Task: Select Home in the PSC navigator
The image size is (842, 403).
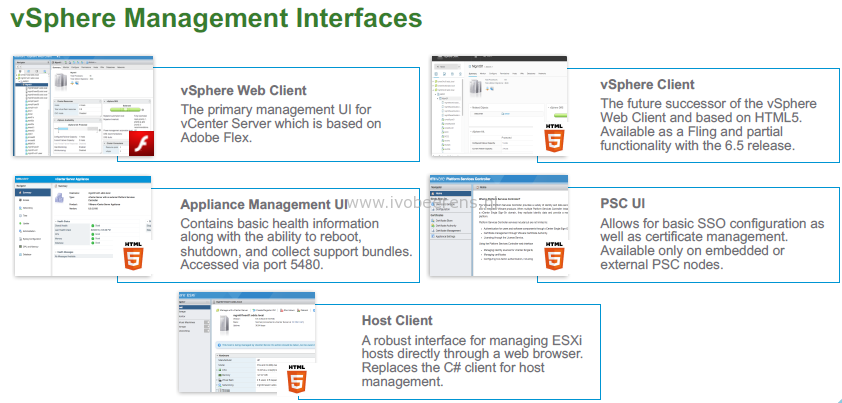Action: [451, 193]
